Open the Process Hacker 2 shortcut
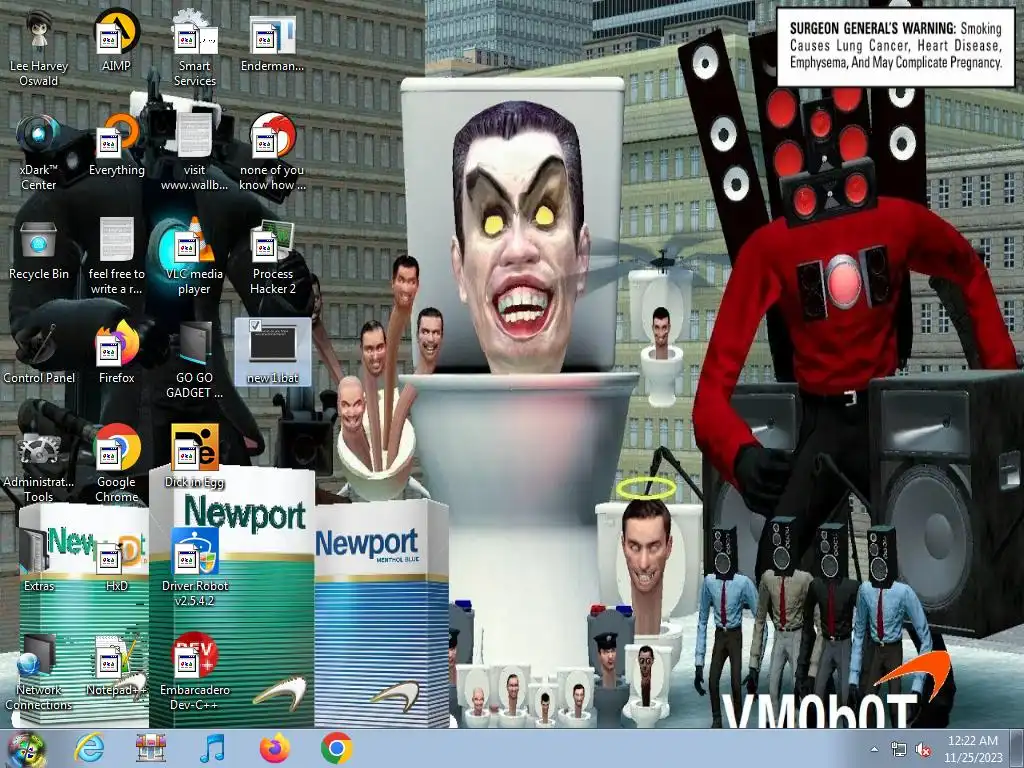1024x768 pixels. tap(272, 257)
